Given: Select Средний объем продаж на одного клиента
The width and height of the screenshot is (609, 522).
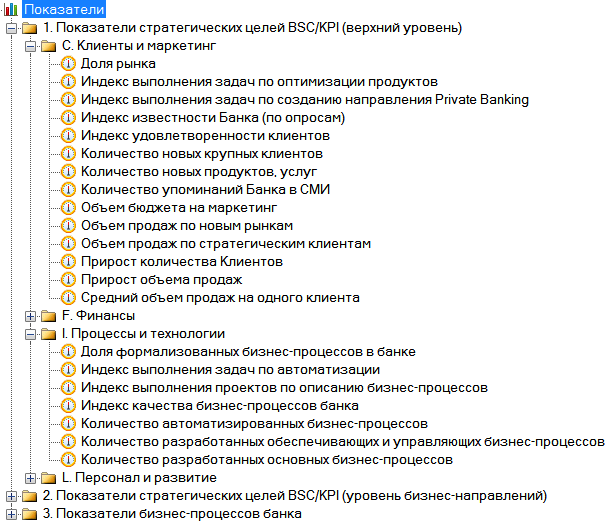Looking at the screenshot, I should point(220,297).
